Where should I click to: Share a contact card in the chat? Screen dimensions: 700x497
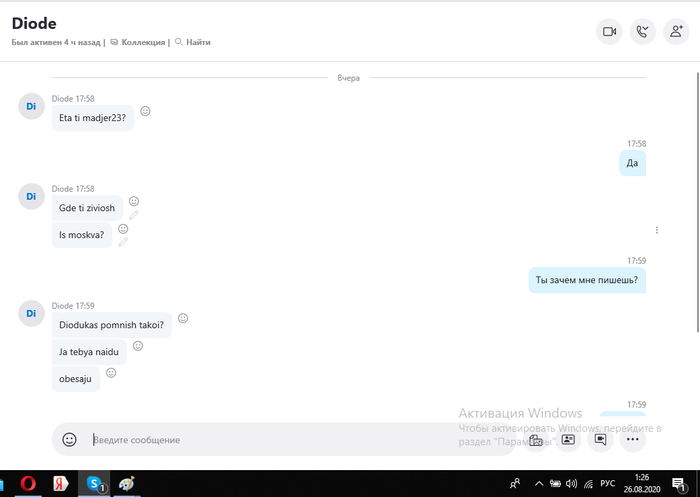(x=568, y=440)
